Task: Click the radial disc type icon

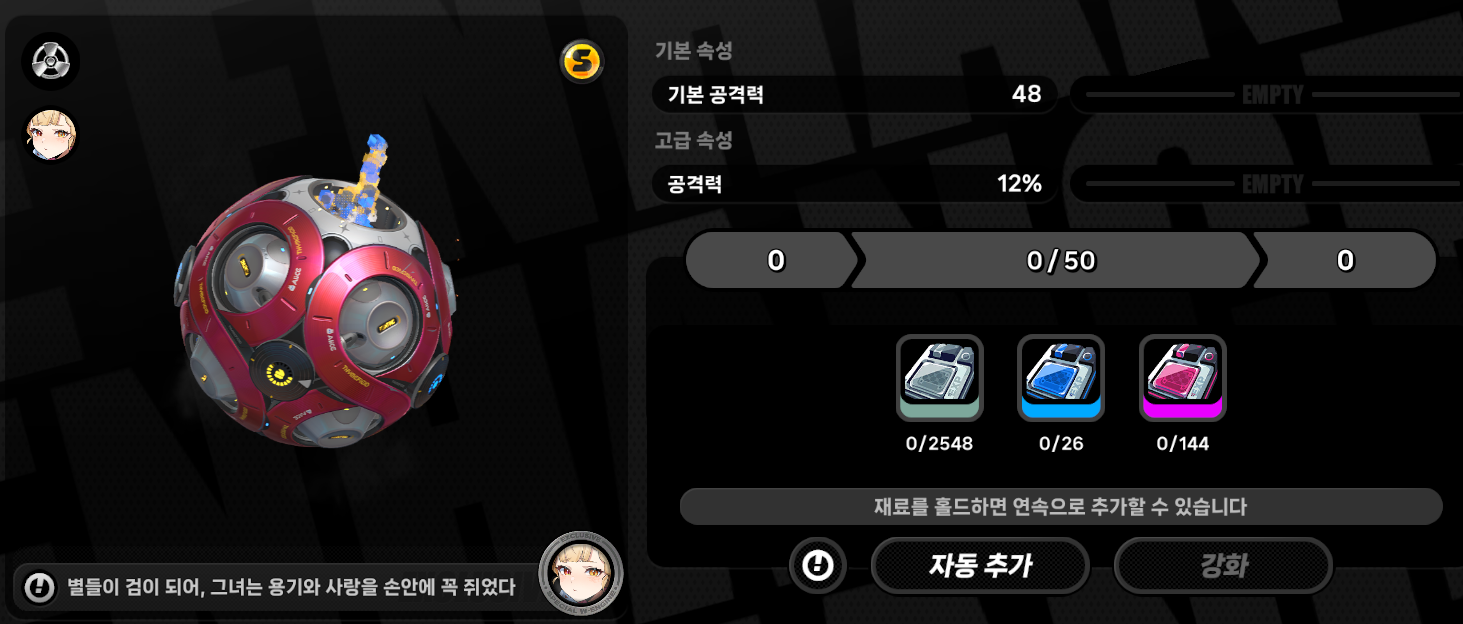Action: [x=50, y=62]
